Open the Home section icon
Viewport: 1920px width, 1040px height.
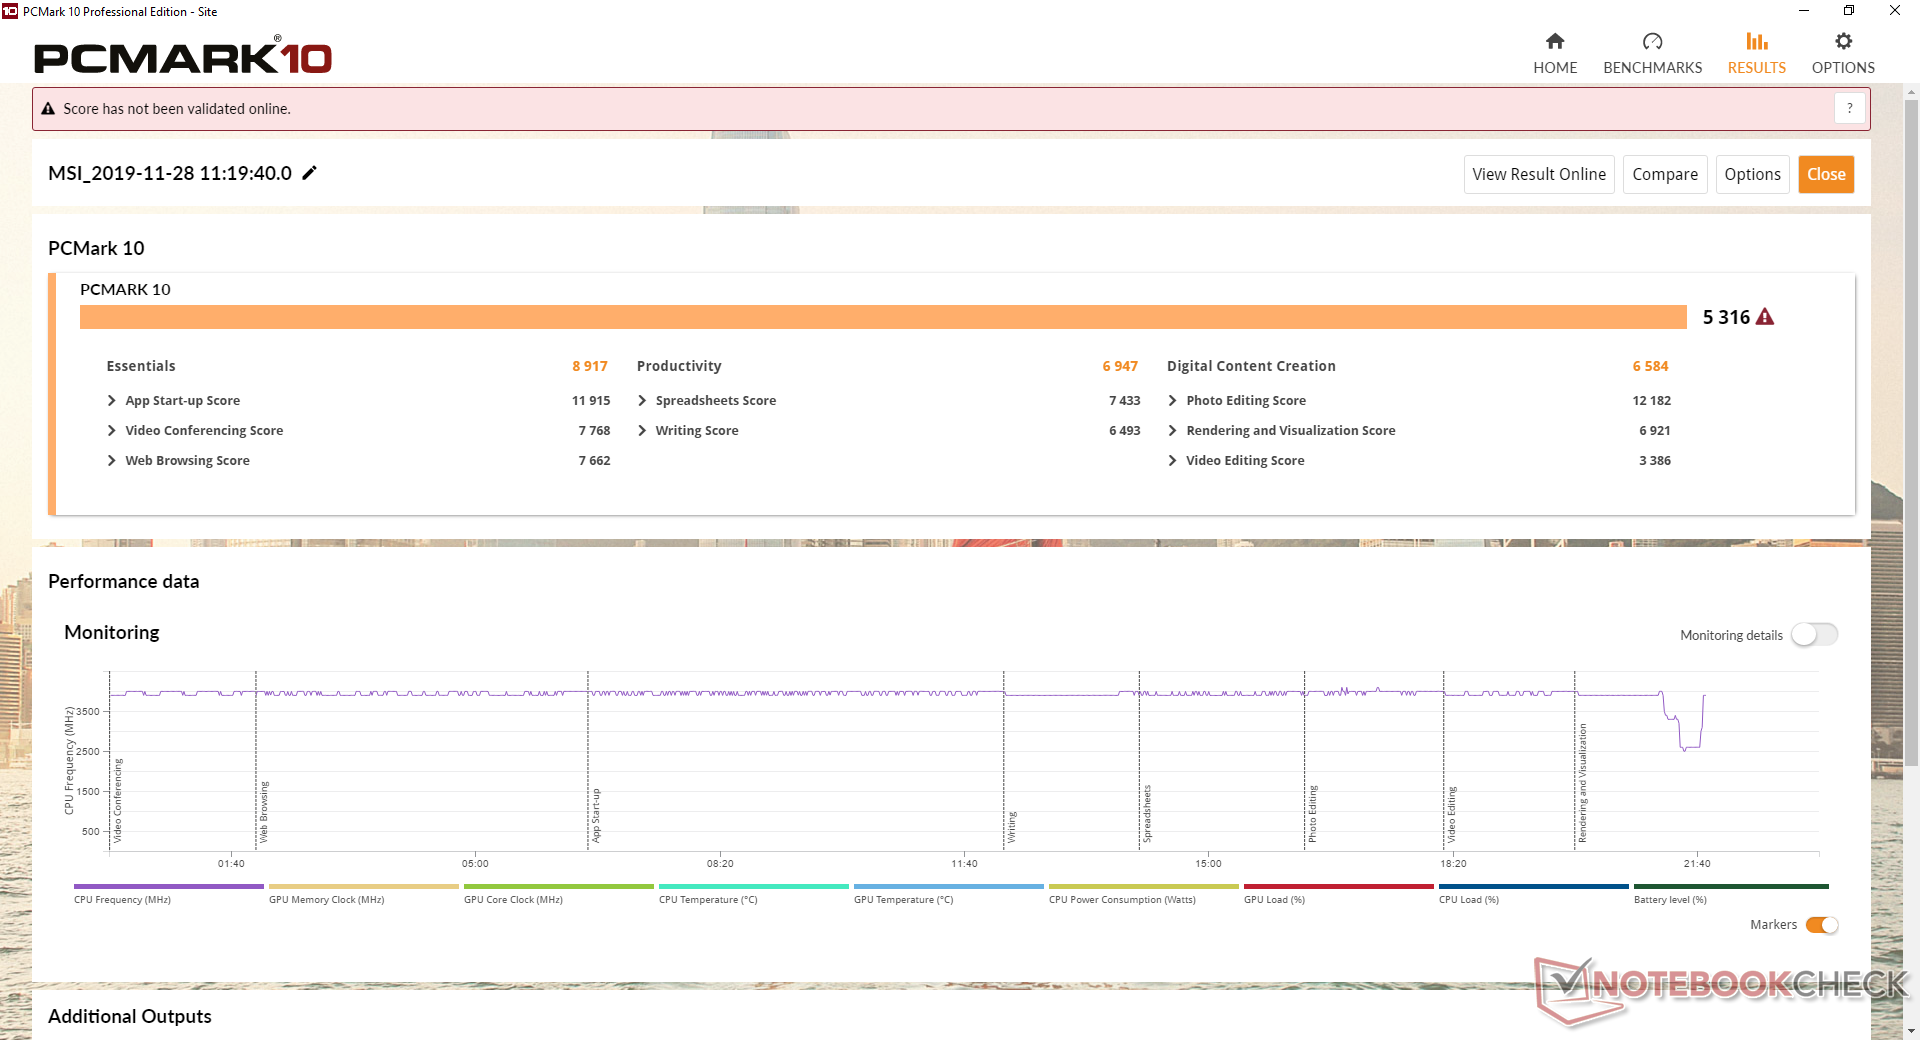coord(1554,41)
